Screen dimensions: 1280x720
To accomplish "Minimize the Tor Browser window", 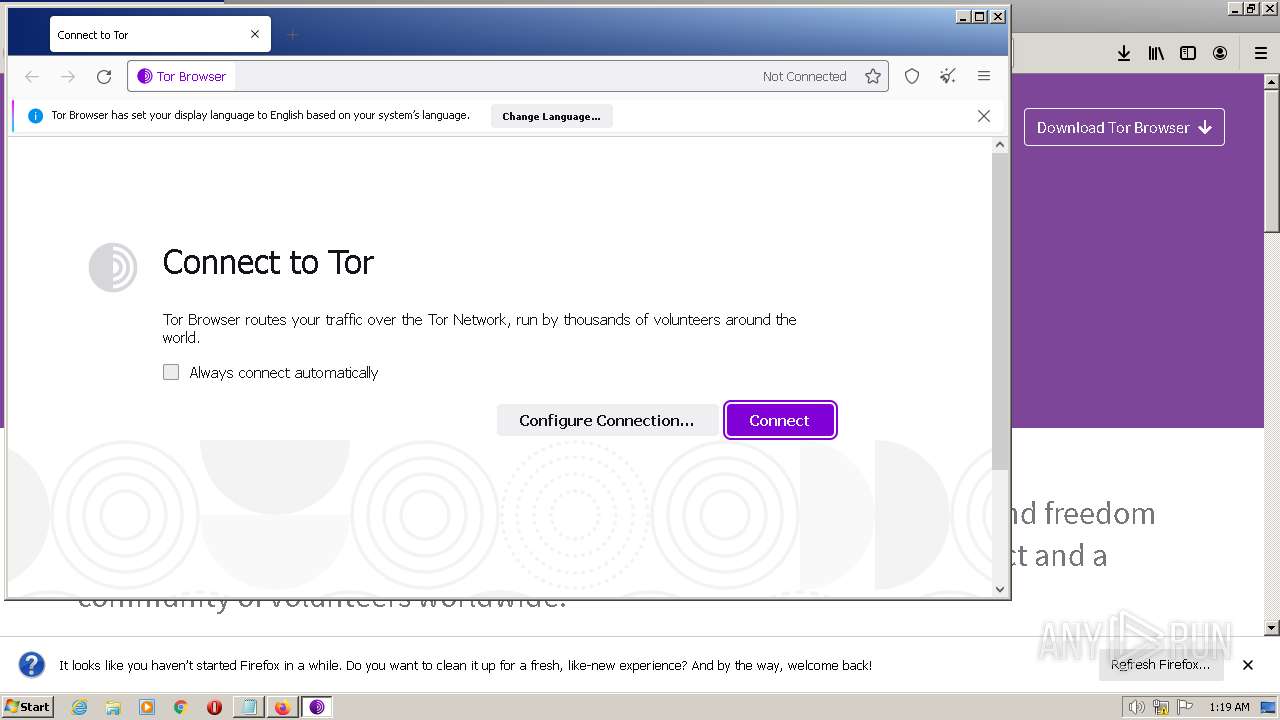I will [x=963, y=16].
